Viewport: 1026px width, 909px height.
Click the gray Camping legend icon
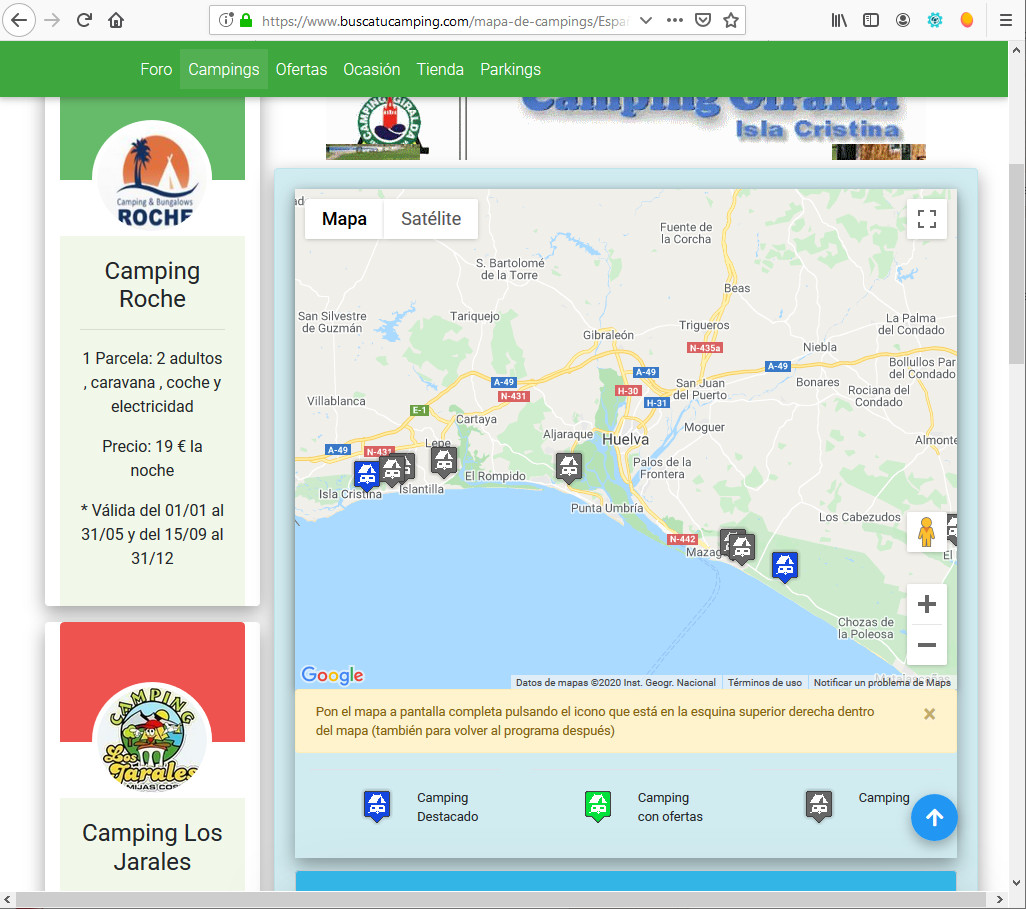[819, 806]
